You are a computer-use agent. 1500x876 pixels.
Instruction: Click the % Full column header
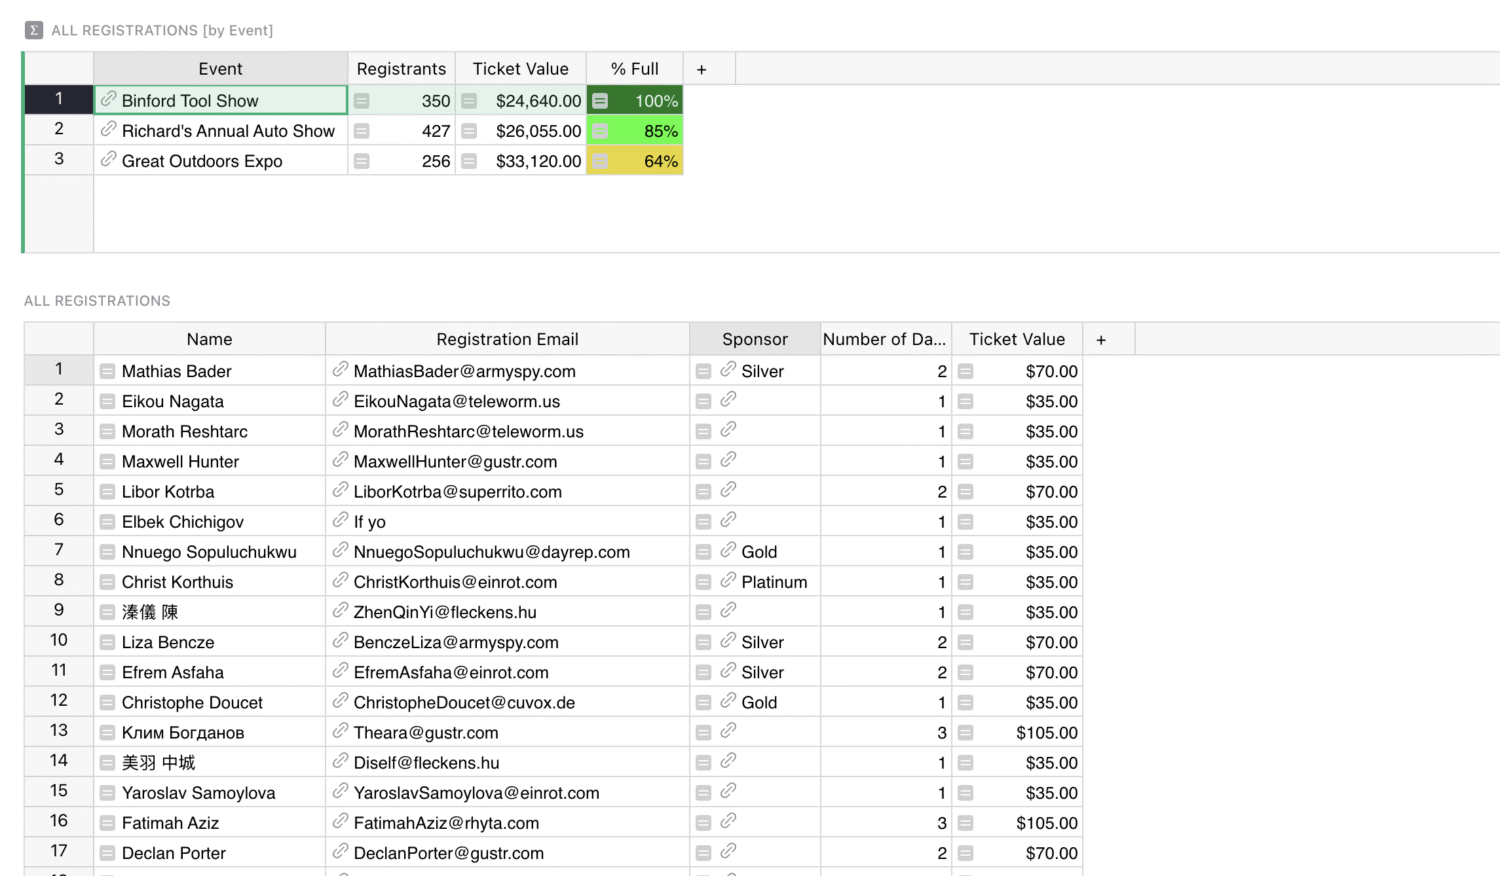pos(635,69)
